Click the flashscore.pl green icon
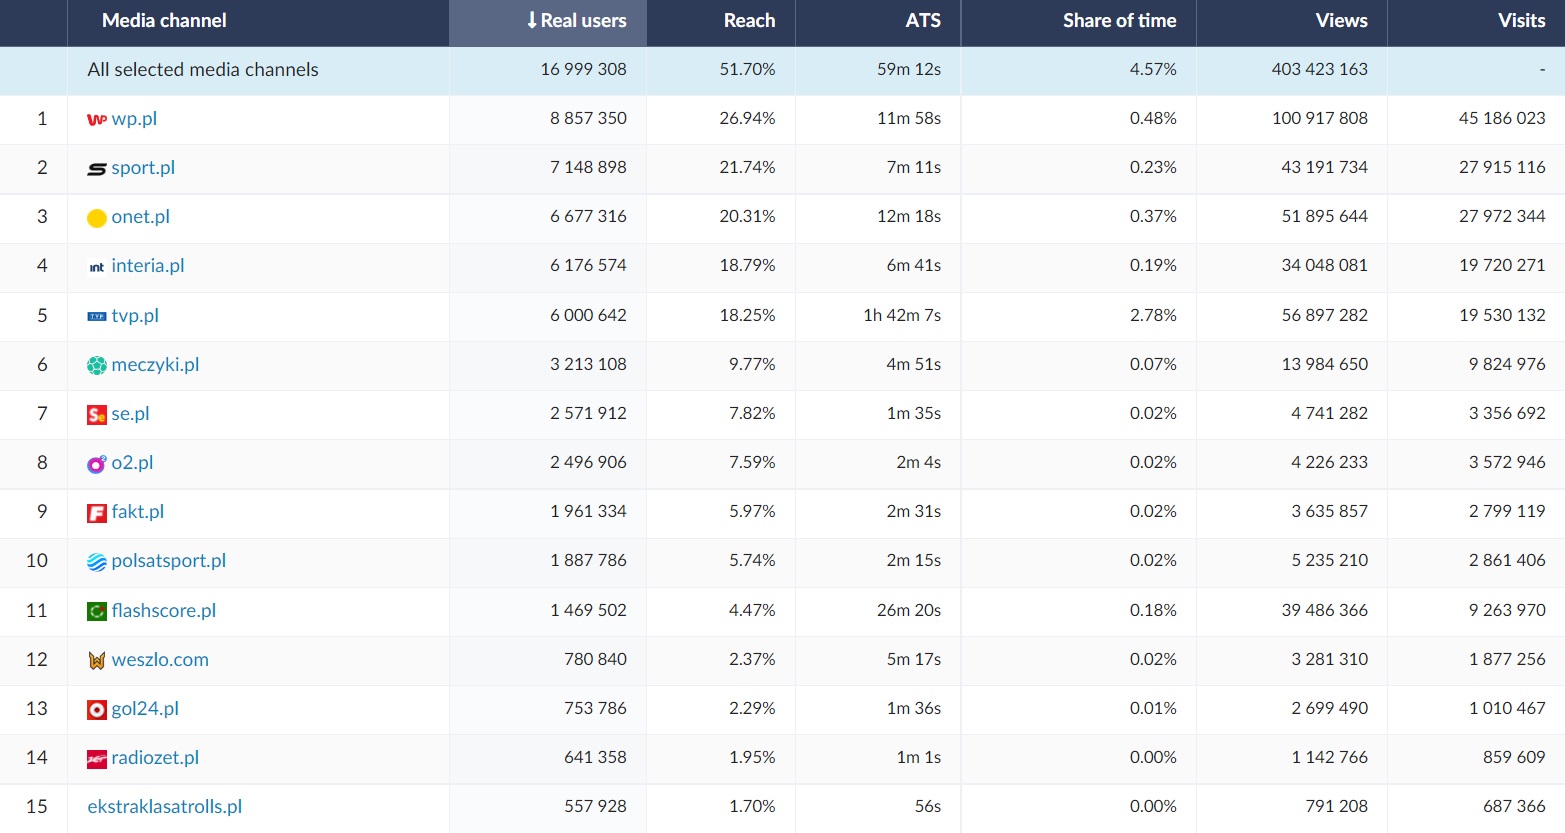1565x833 pixels. [x=96, y=611]
